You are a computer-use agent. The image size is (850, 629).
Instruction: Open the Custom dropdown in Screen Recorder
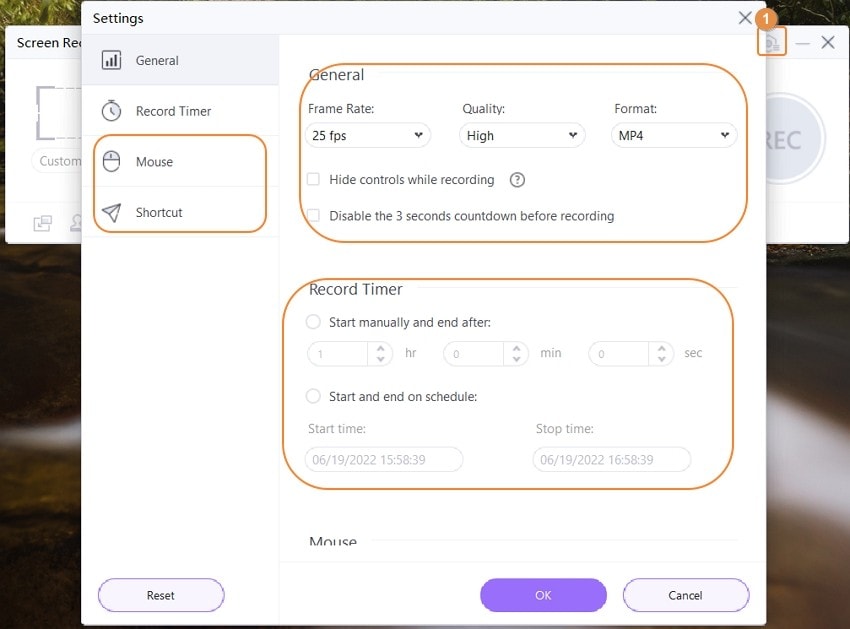click(x=57, y=161)
